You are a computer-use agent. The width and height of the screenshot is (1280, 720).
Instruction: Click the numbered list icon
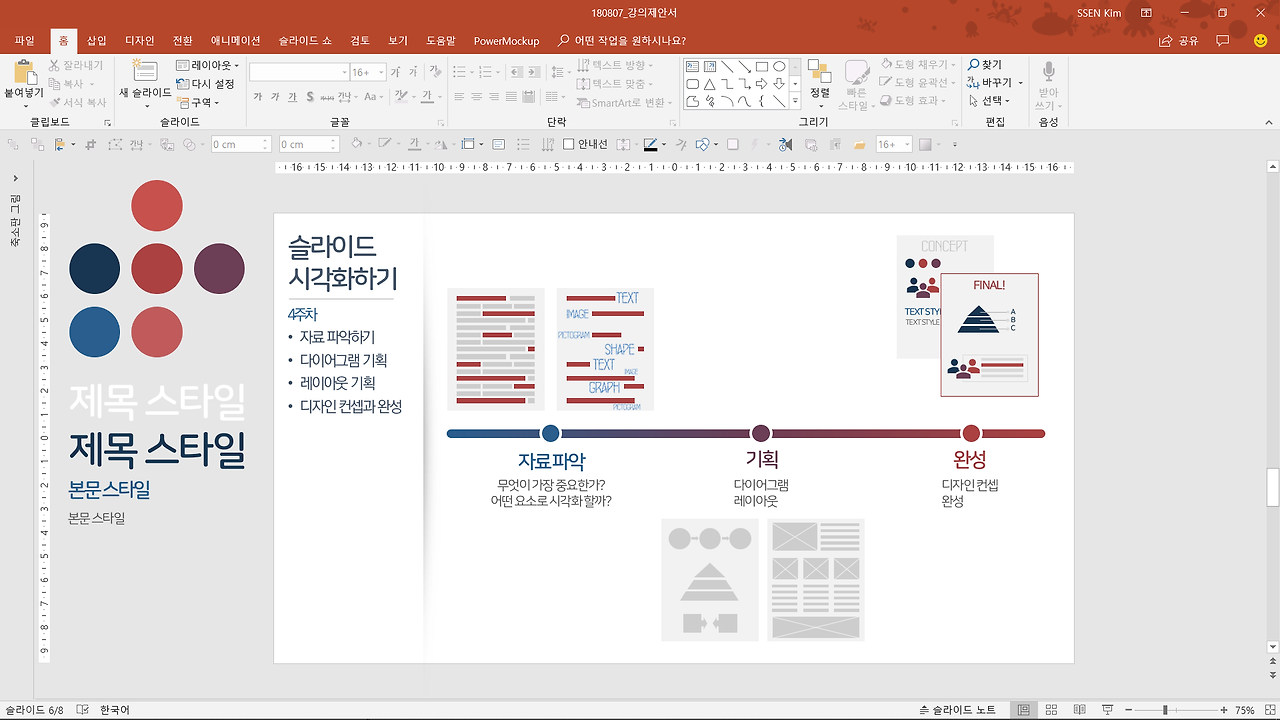coord(487,72)
